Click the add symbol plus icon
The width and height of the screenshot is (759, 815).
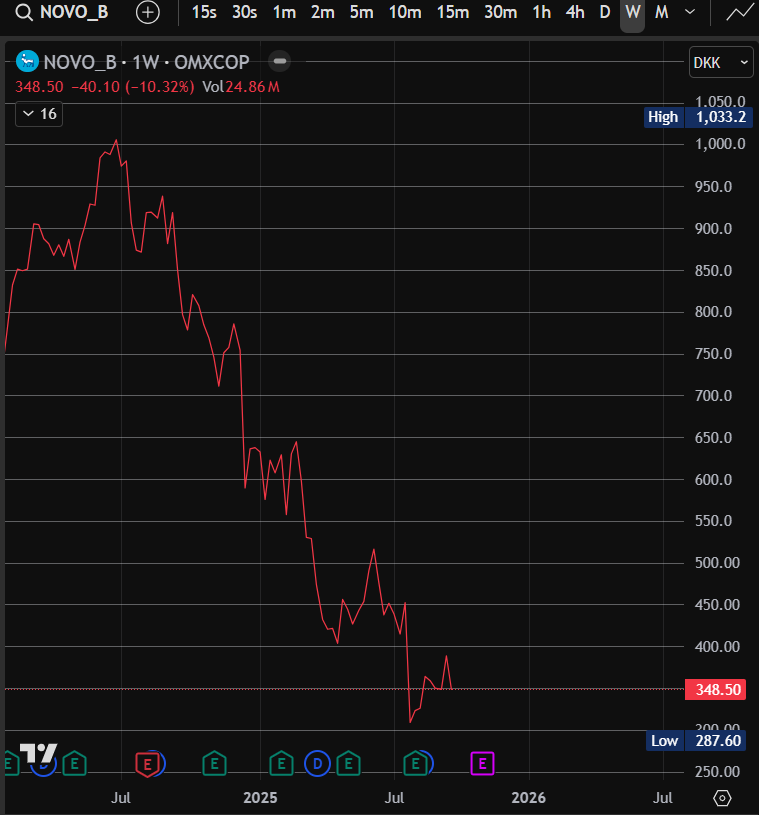pos(148,13)
